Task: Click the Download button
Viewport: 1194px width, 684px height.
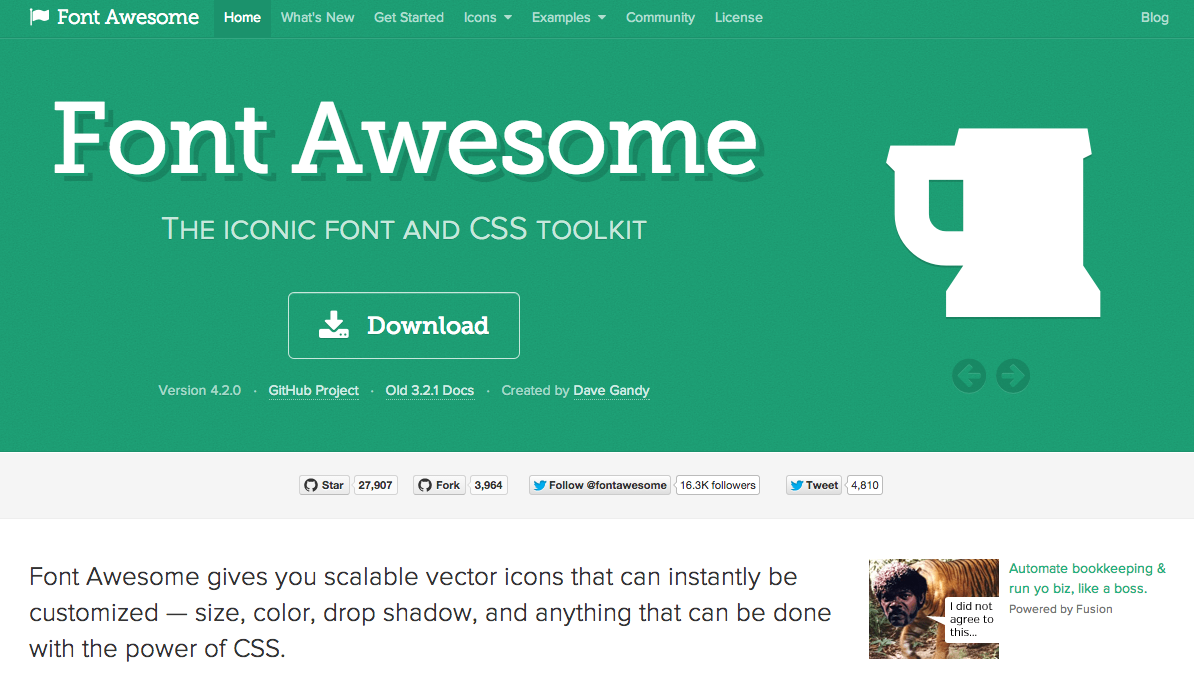Action: click(403, 324)
